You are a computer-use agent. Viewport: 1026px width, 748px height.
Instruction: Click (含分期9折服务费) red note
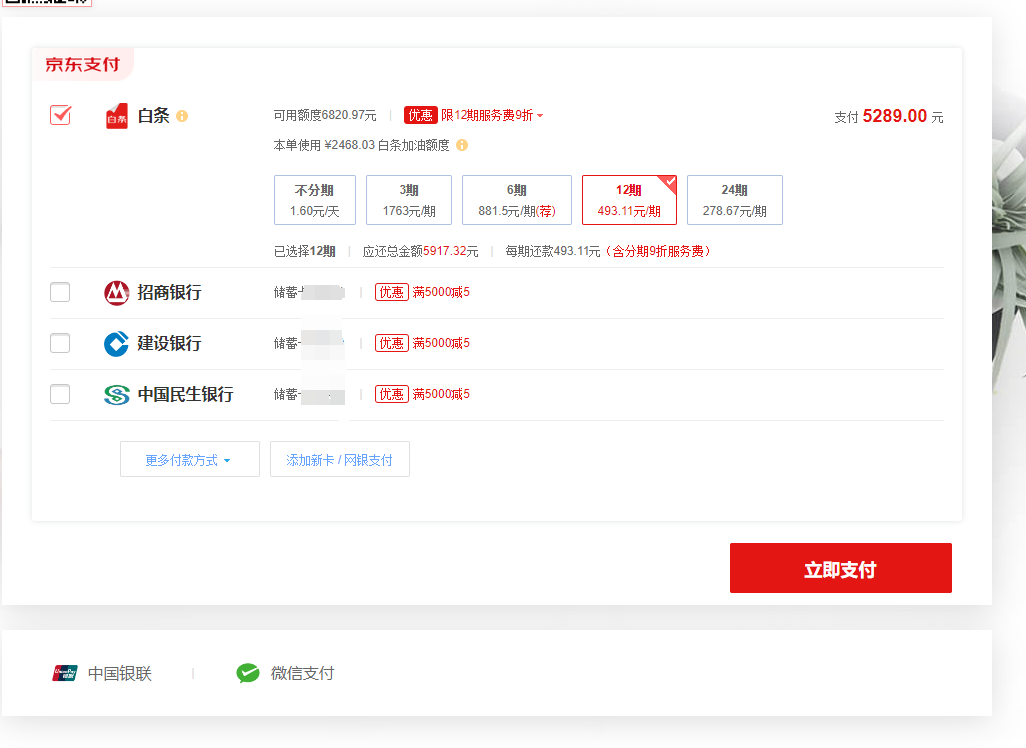click(657, 251)
